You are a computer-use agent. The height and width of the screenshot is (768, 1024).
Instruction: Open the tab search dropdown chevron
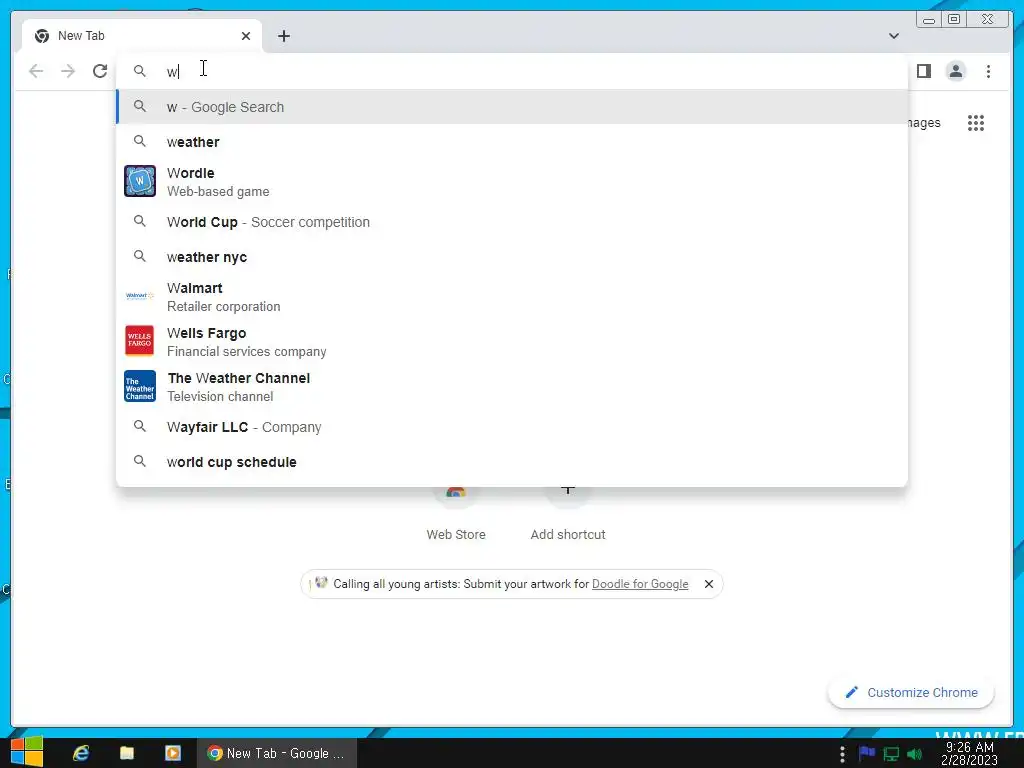[x=894, y=36]
